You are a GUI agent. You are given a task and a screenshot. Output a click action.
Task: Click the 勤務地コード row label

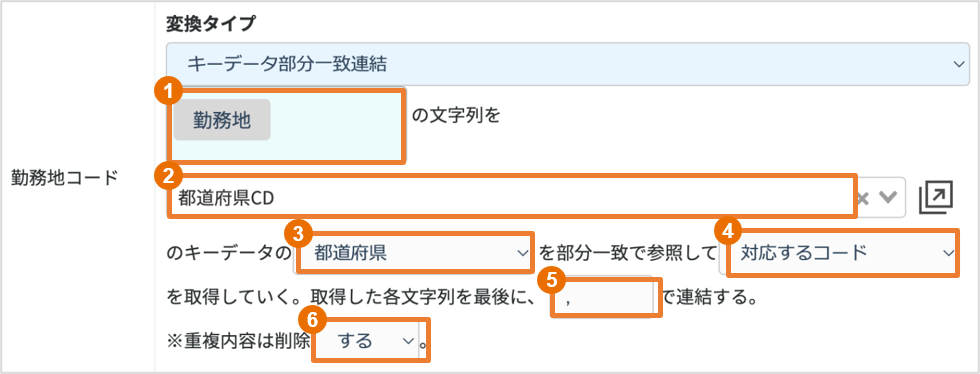(x=66, y=178)
